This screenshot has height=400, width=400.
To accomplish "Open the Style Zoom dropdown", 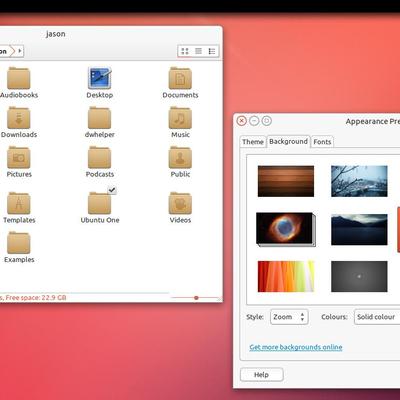I will [289, 317].
